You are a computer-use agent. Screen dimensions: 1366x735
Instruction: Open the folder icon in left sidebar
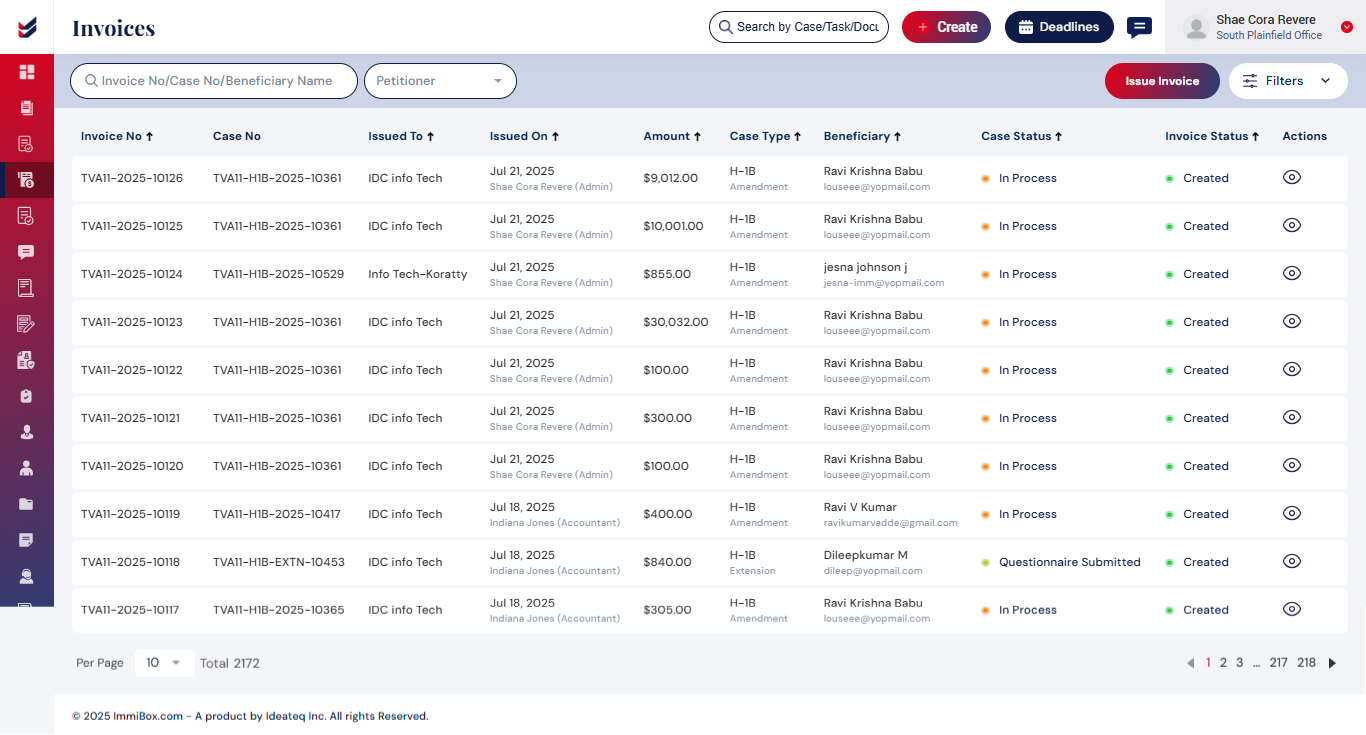[27, 504]
